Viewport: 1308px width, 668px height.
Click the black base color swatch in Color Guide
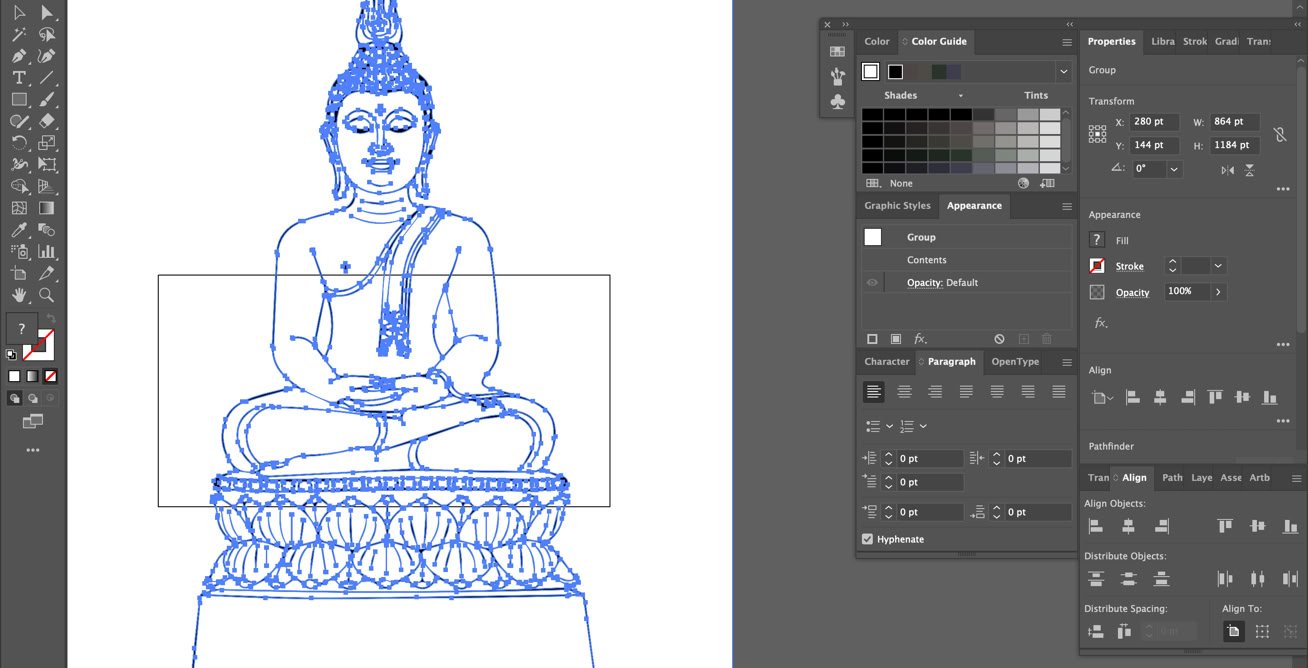[x=895, y=71]
